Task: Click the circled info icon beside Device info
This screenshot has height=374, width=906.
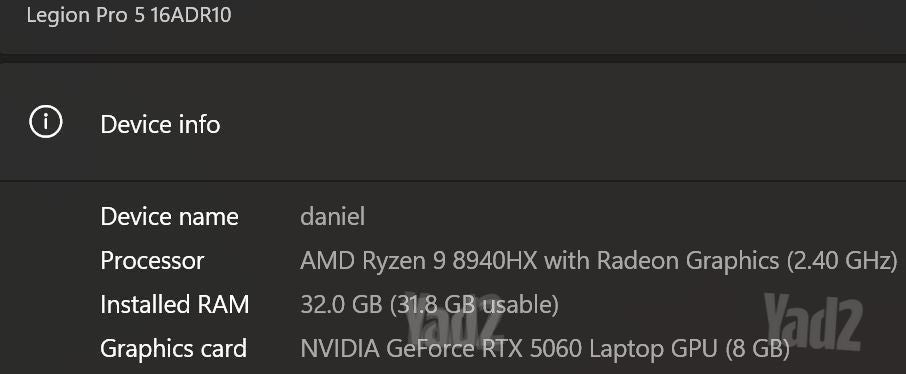Action: coord(46,123)
